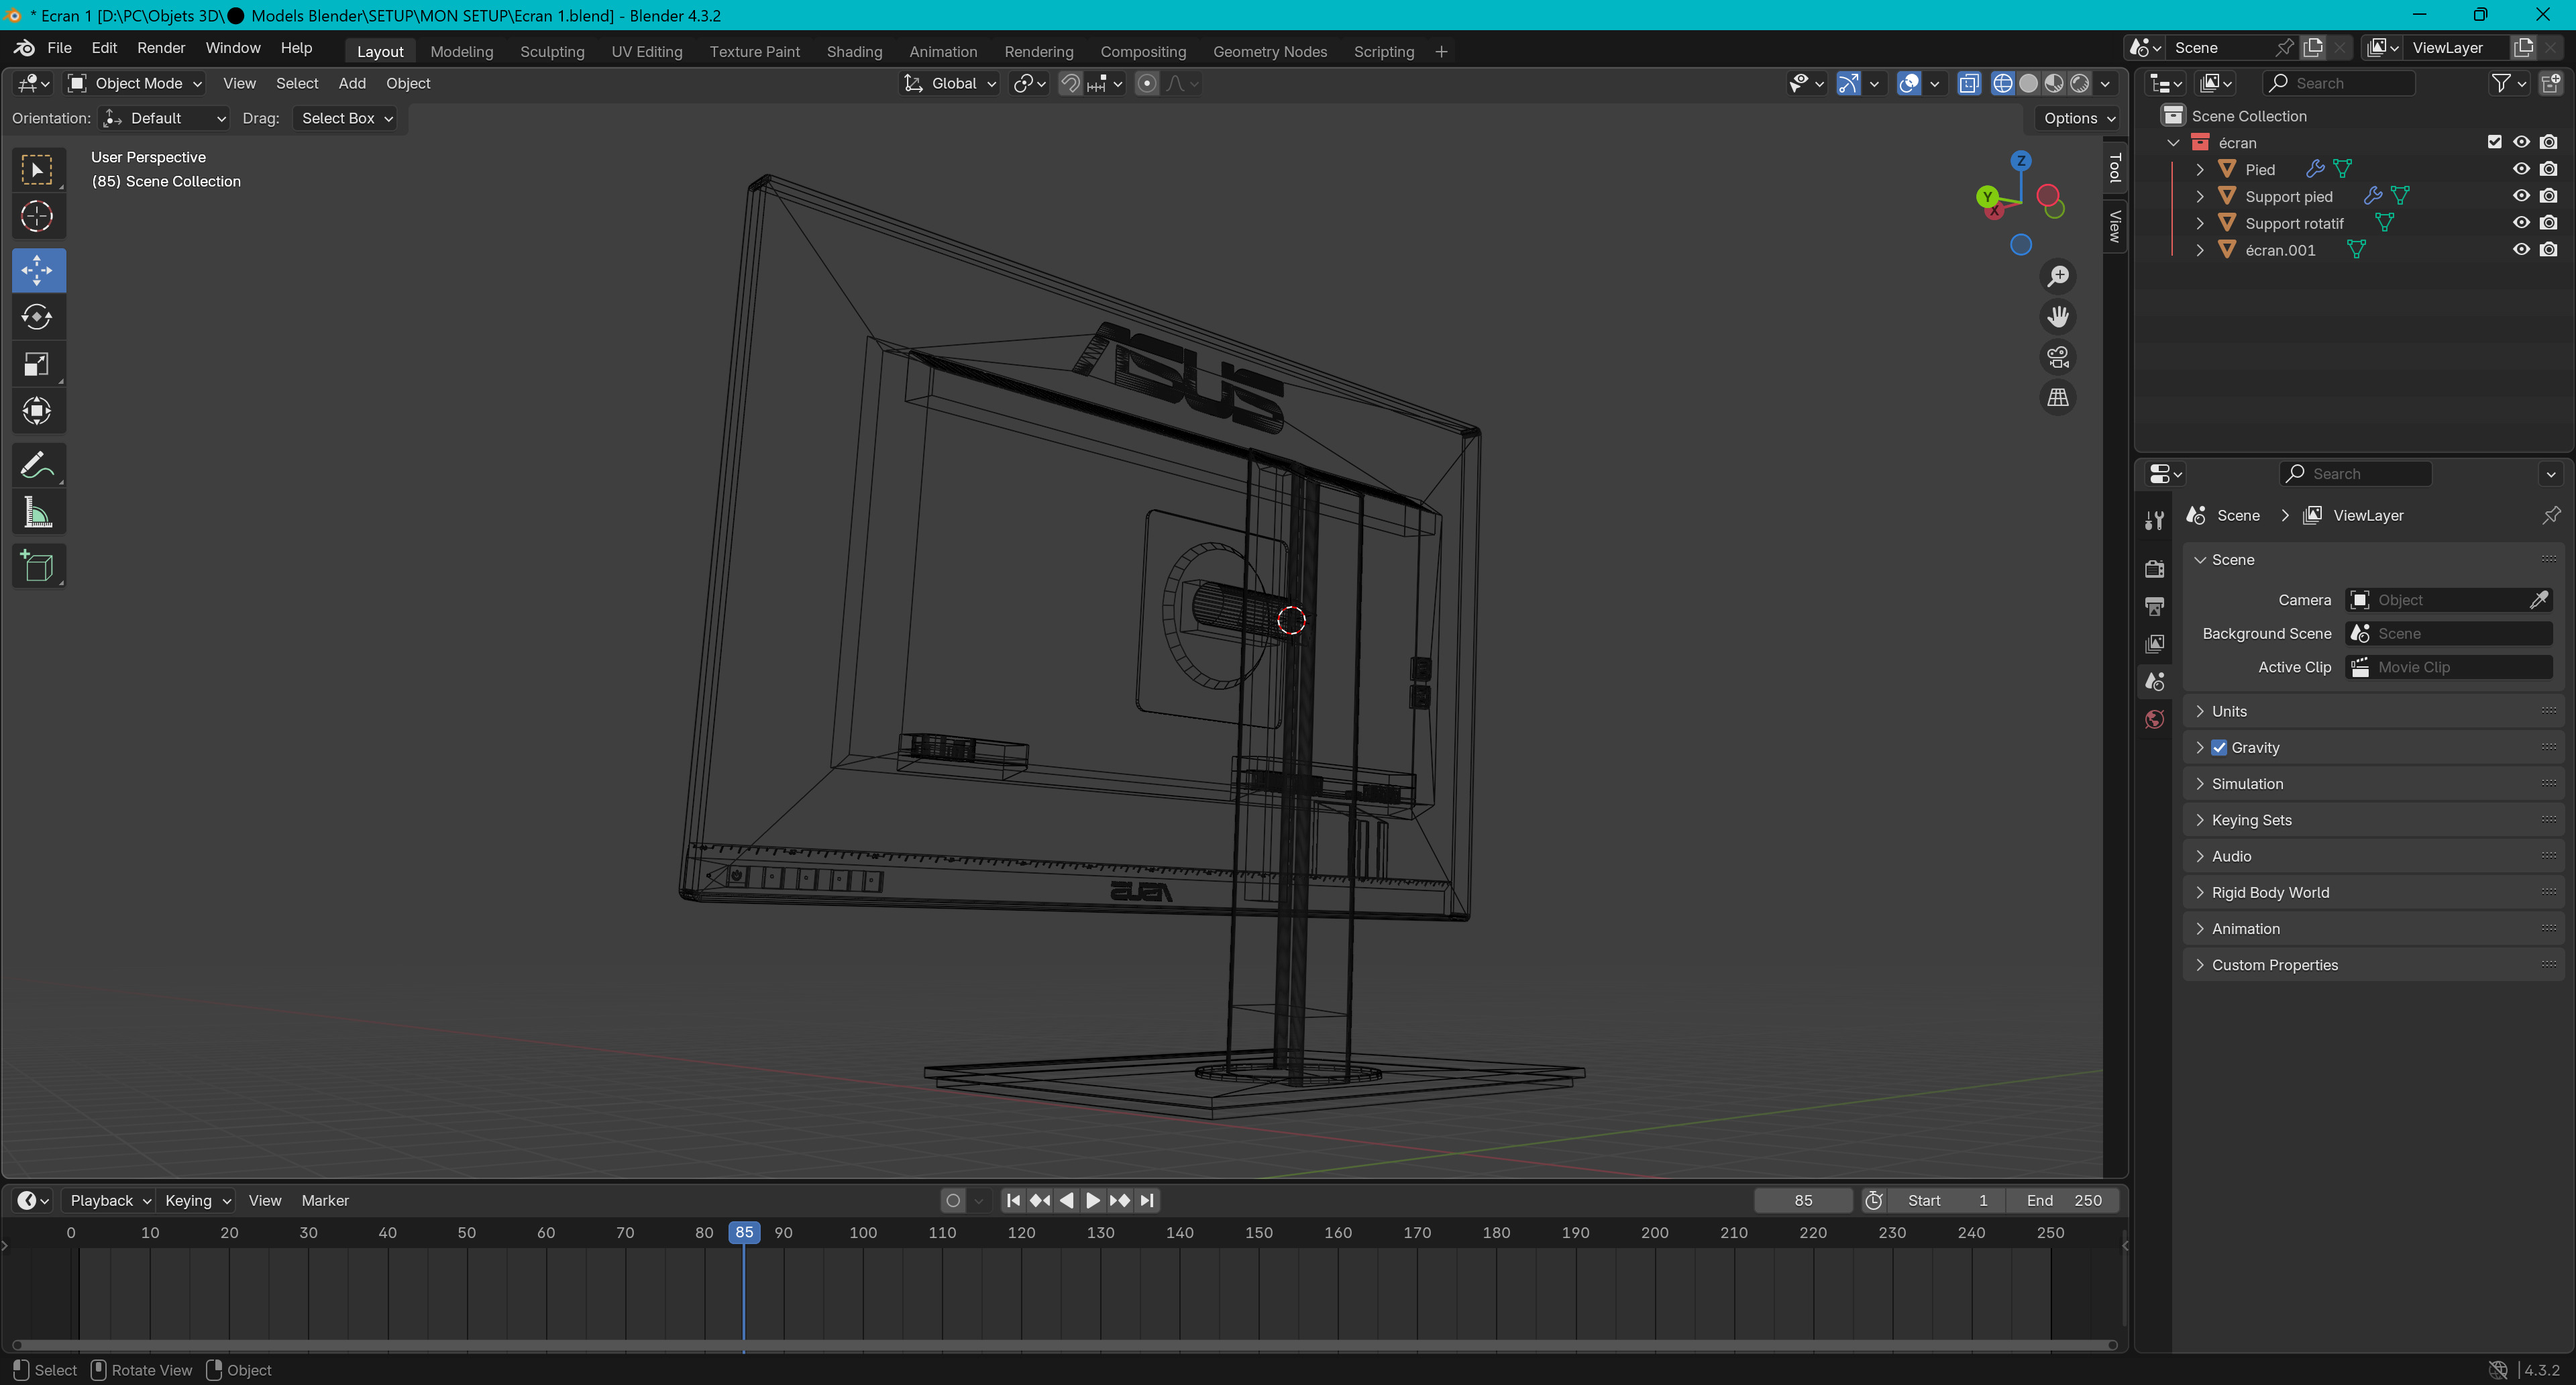Toggle viewport gizmos
The width and height of the screenshot is (2576, 1385).
(1848, 84)
